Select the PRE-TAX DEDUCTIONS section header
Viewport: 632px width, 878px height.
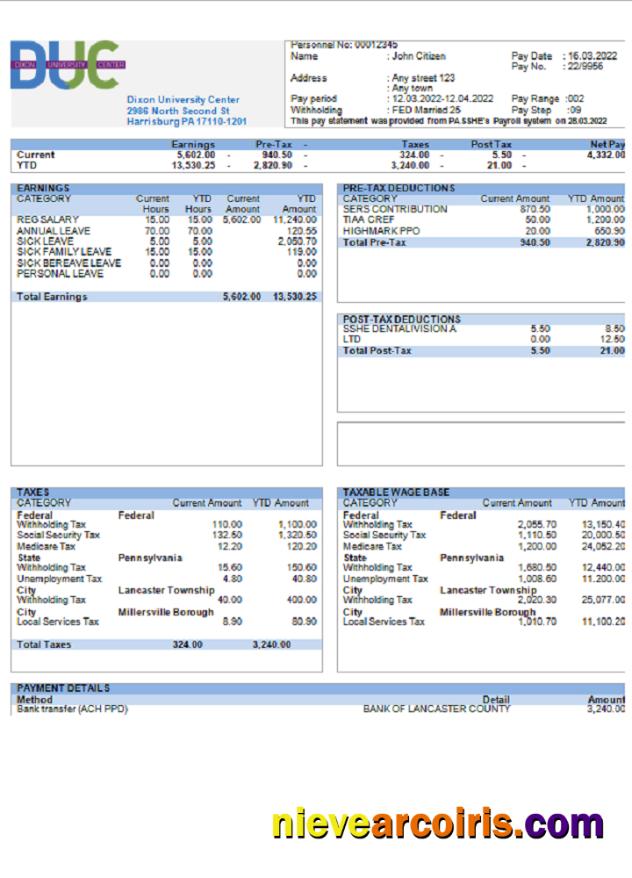398,188
